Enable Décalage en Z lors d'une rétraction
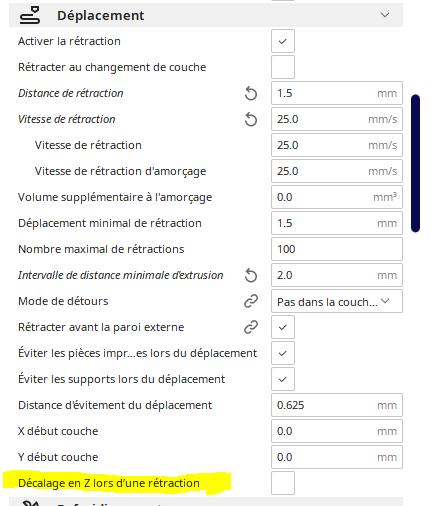The height and width of the screenshot is (506, 435). [283, 483]
